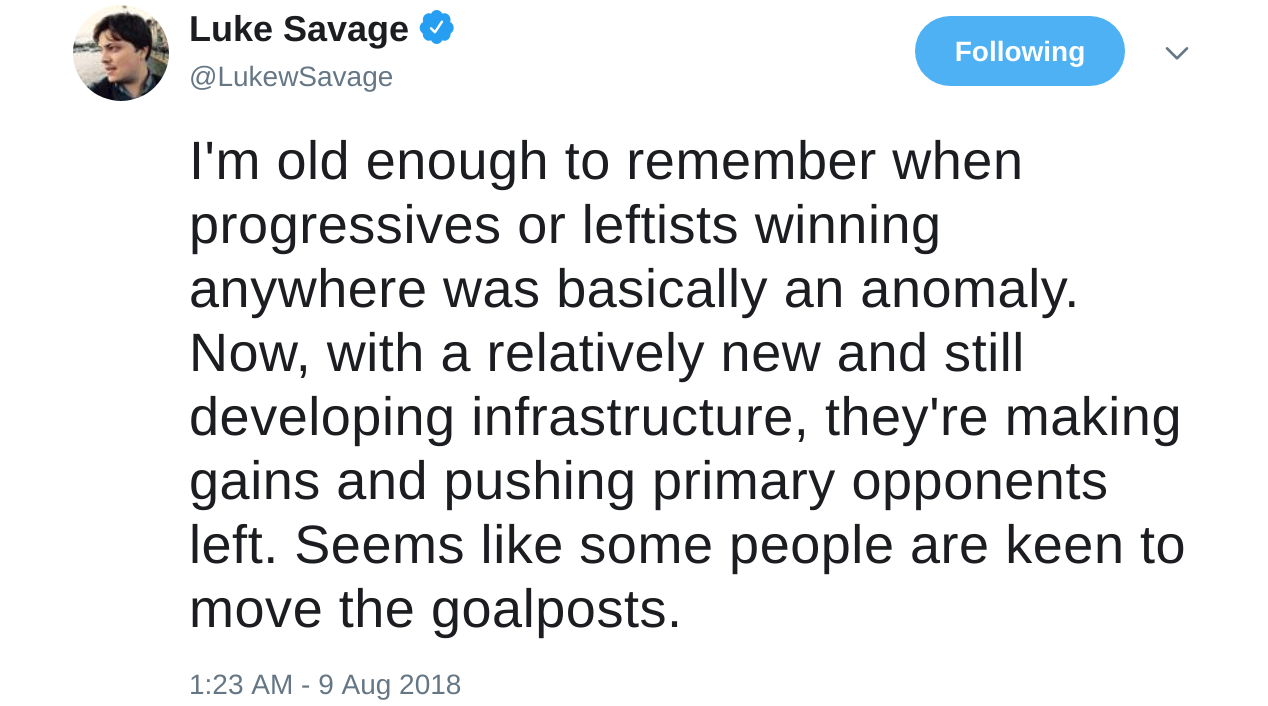Click the word "basically" in the tweet
This screenshot has height=706, width=1268.
coord(661,290)
